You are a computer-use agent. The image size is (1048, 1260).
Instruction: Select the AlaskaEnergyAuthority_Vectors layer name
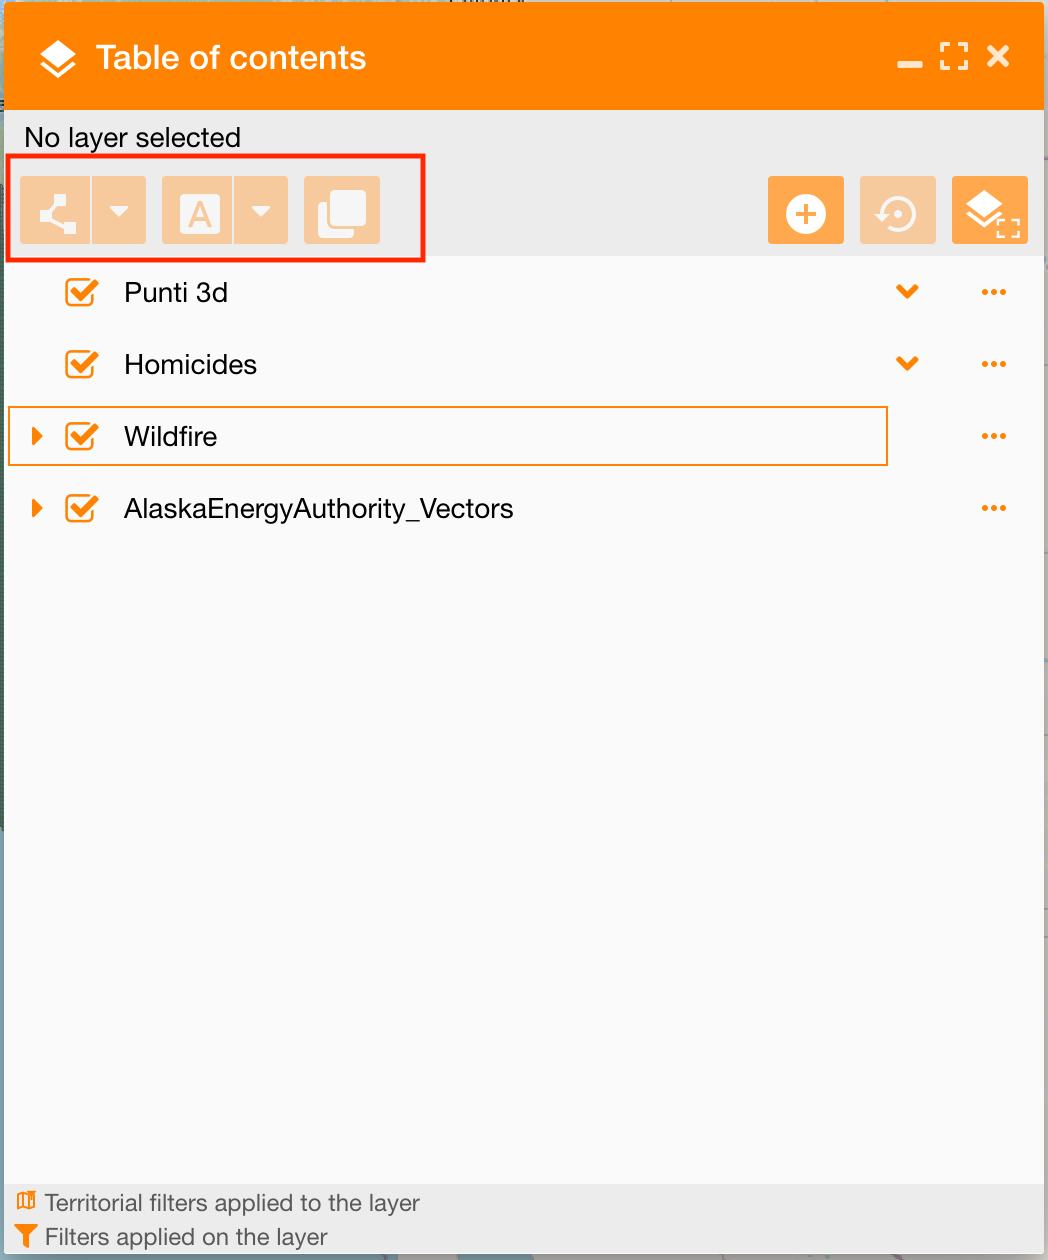pyautogui.click(x=318, y=509)
